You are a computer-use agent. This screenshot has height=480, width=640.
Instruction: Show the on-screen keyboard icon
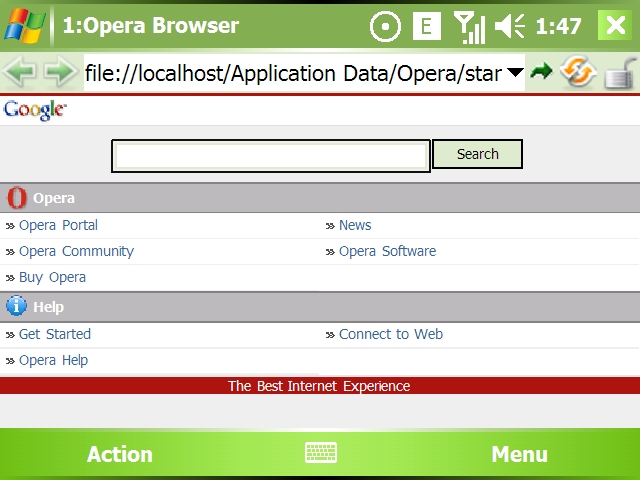[321, 453]
